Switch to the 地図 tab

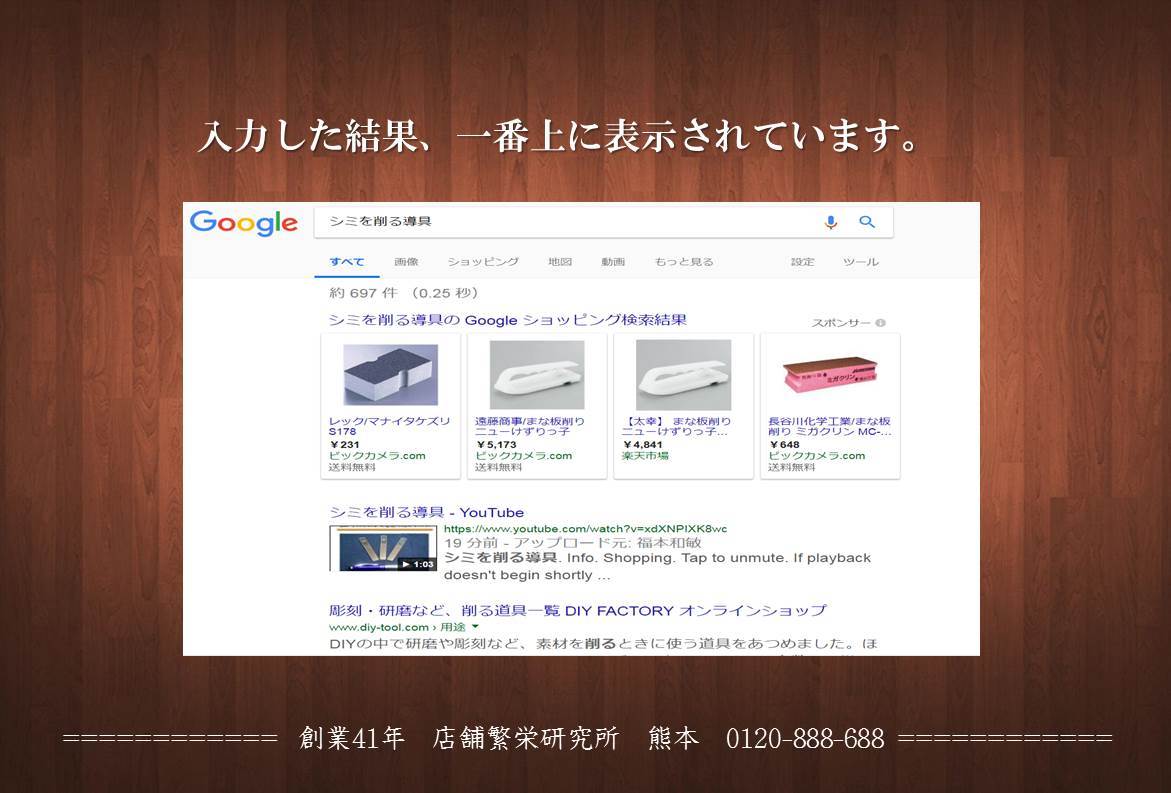[x=560, y=262]
